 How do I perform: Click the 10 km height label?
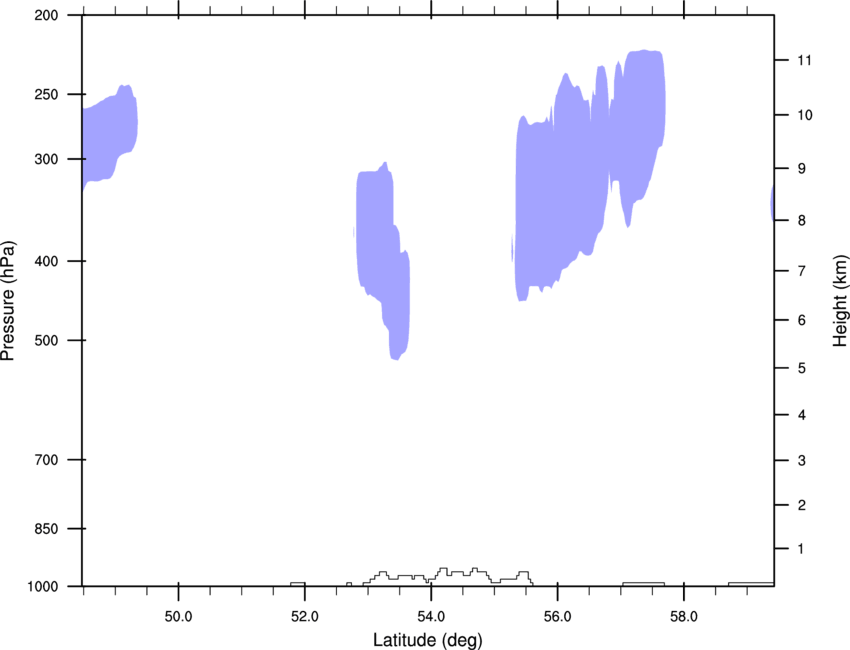(805, 115)
